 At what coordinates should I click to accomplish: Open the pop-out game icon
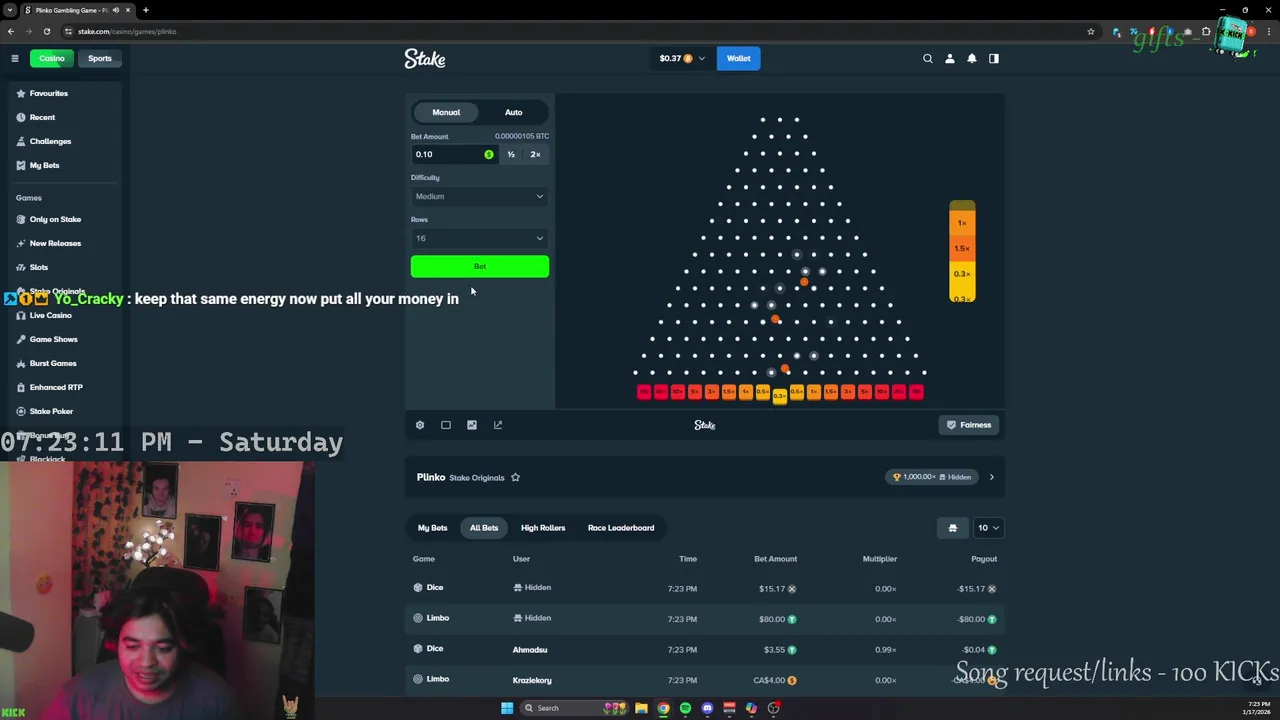click(498, 425)
